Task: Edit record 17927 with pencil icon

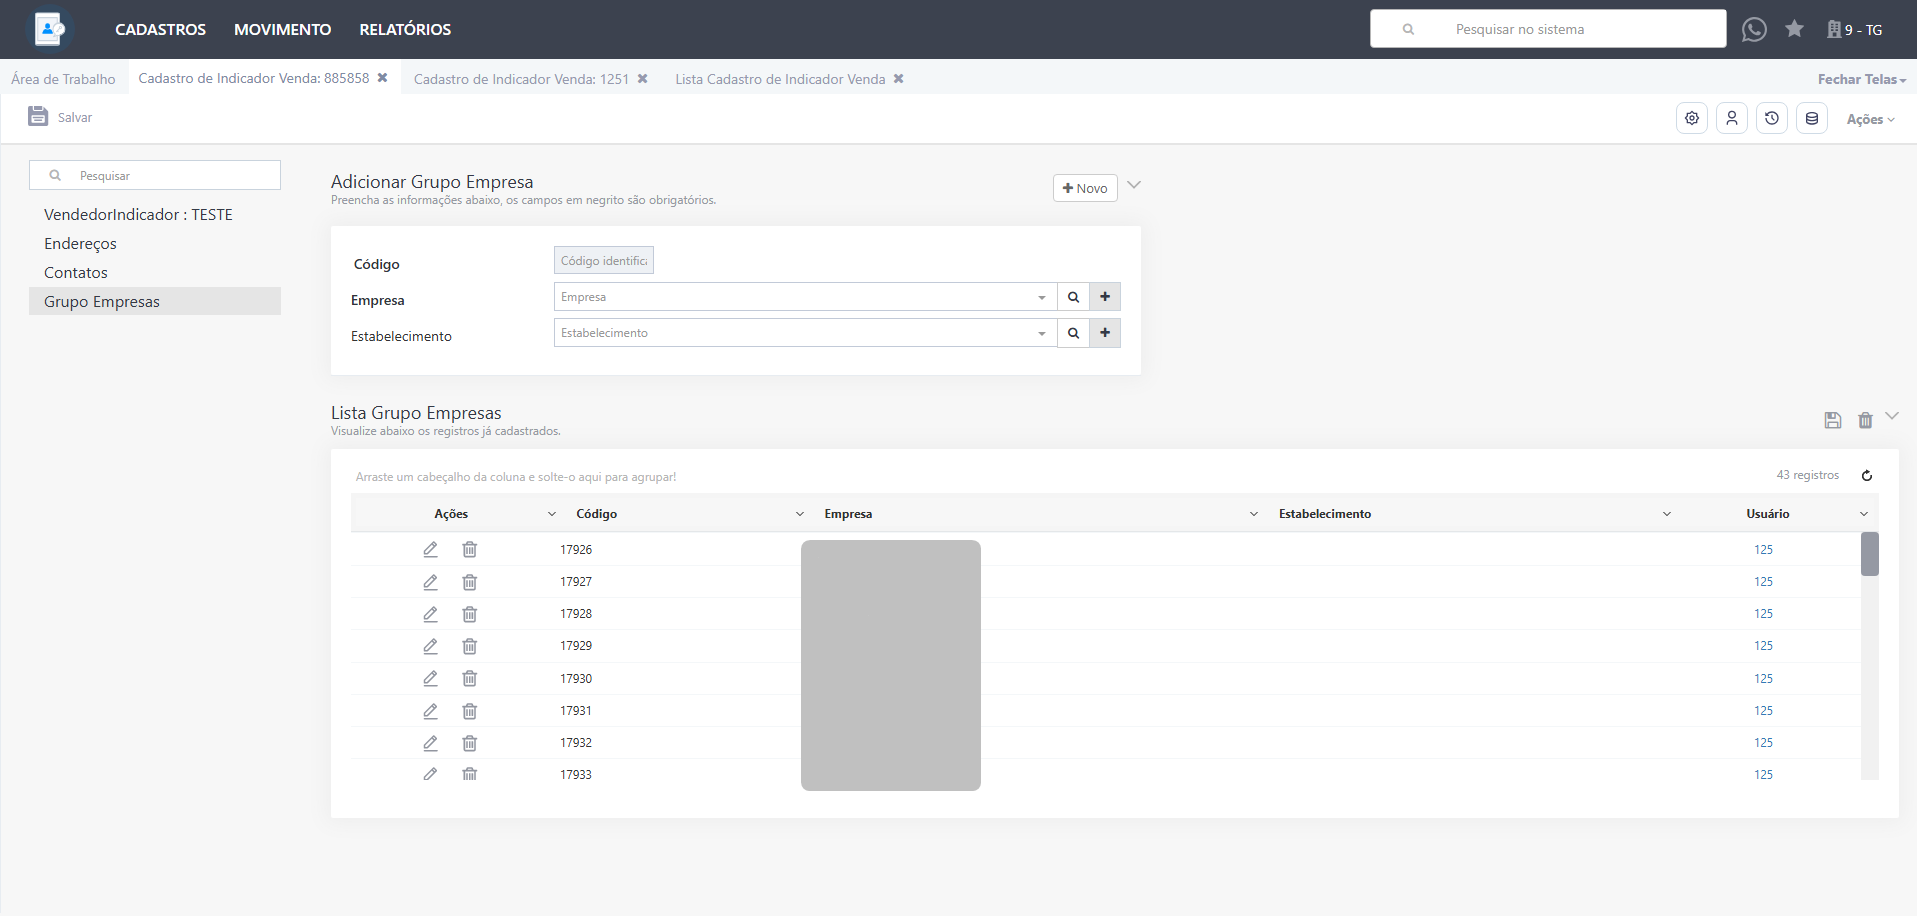Action: click(430, 581)
